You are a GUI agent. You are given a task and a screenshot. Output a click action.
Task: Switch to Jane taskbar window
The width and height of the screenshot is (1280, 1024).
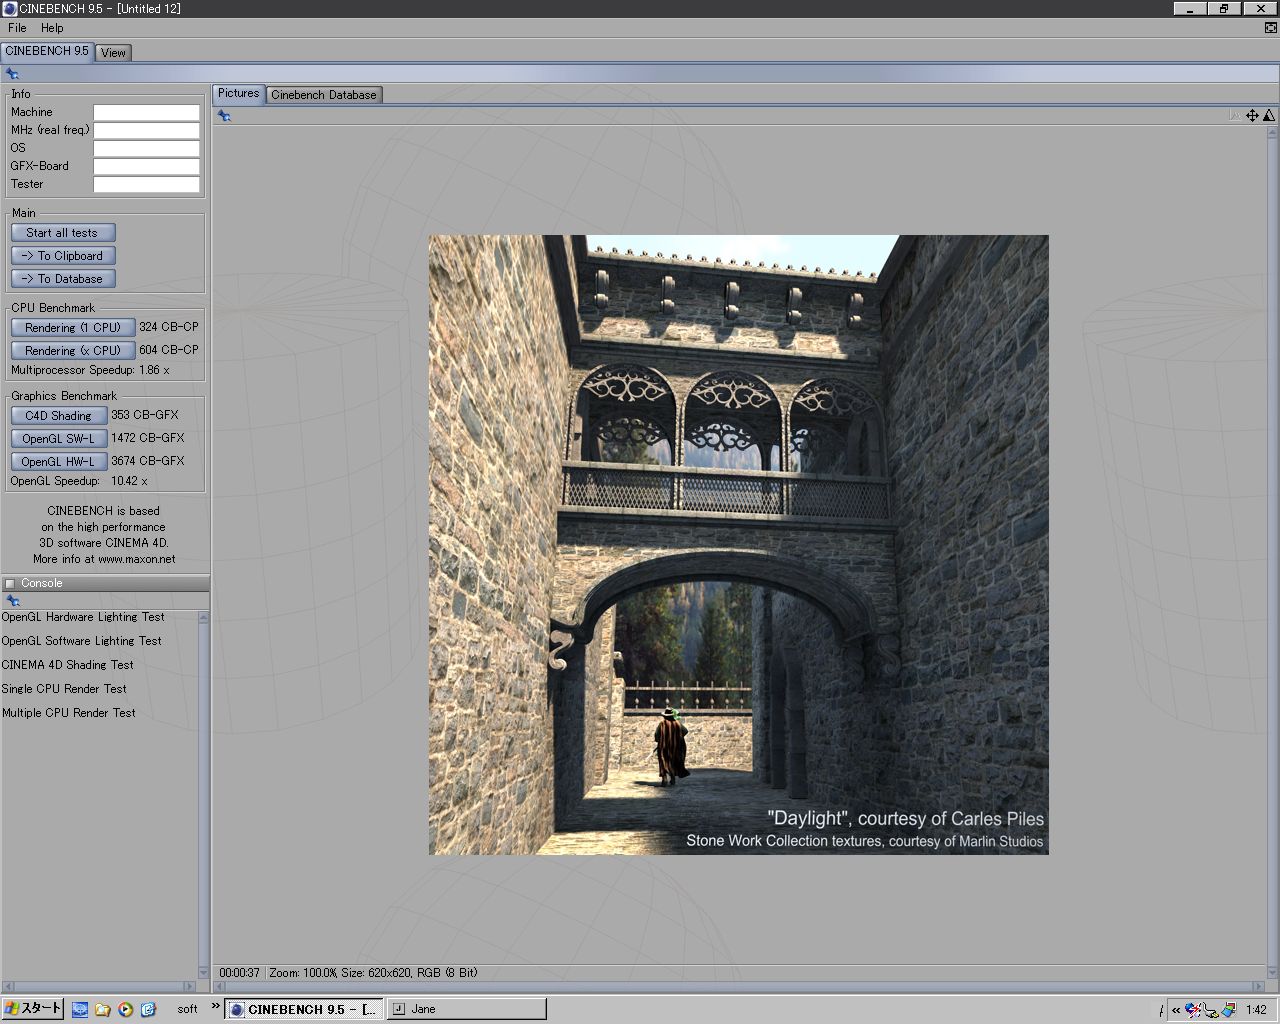[x=467, y=1009]
